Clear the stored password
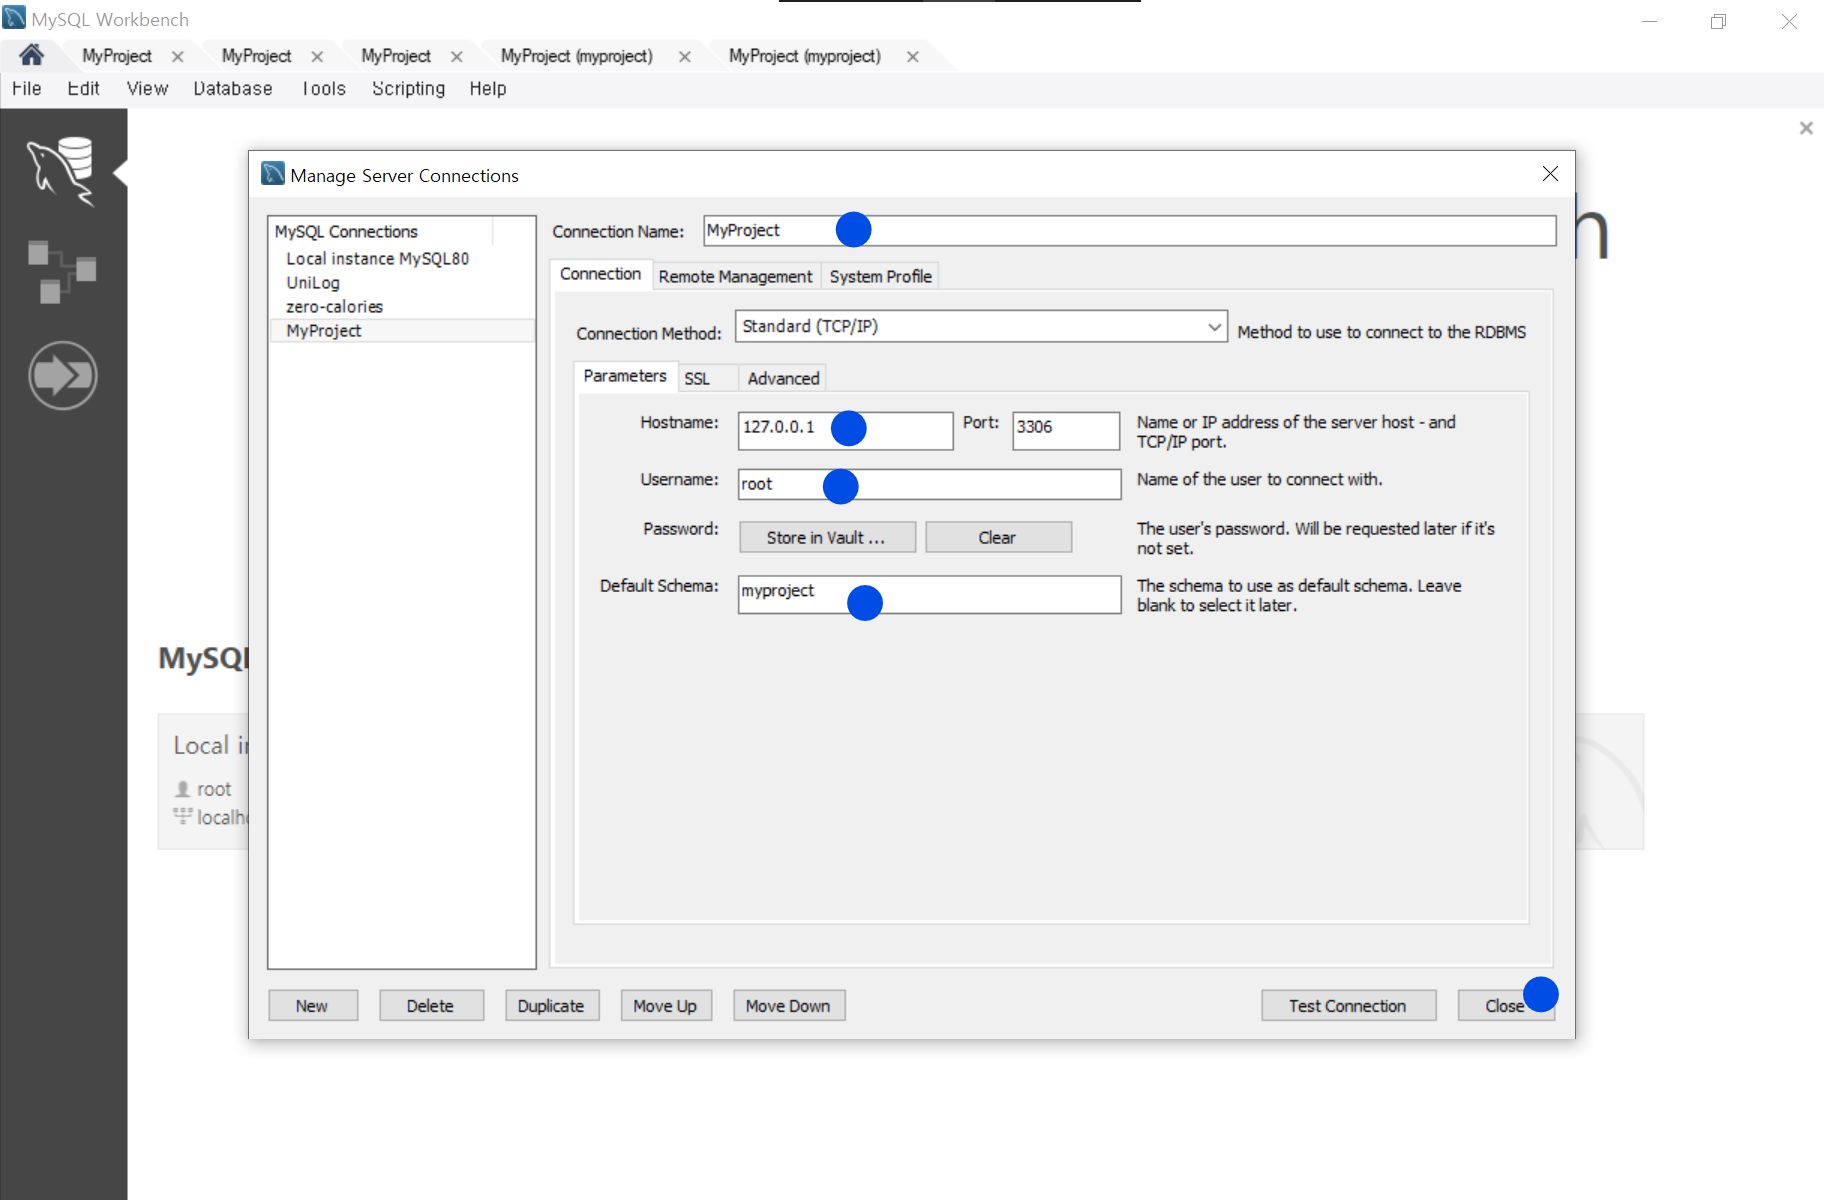This screenshot has width=1824, height=1200. coord(998,538)
